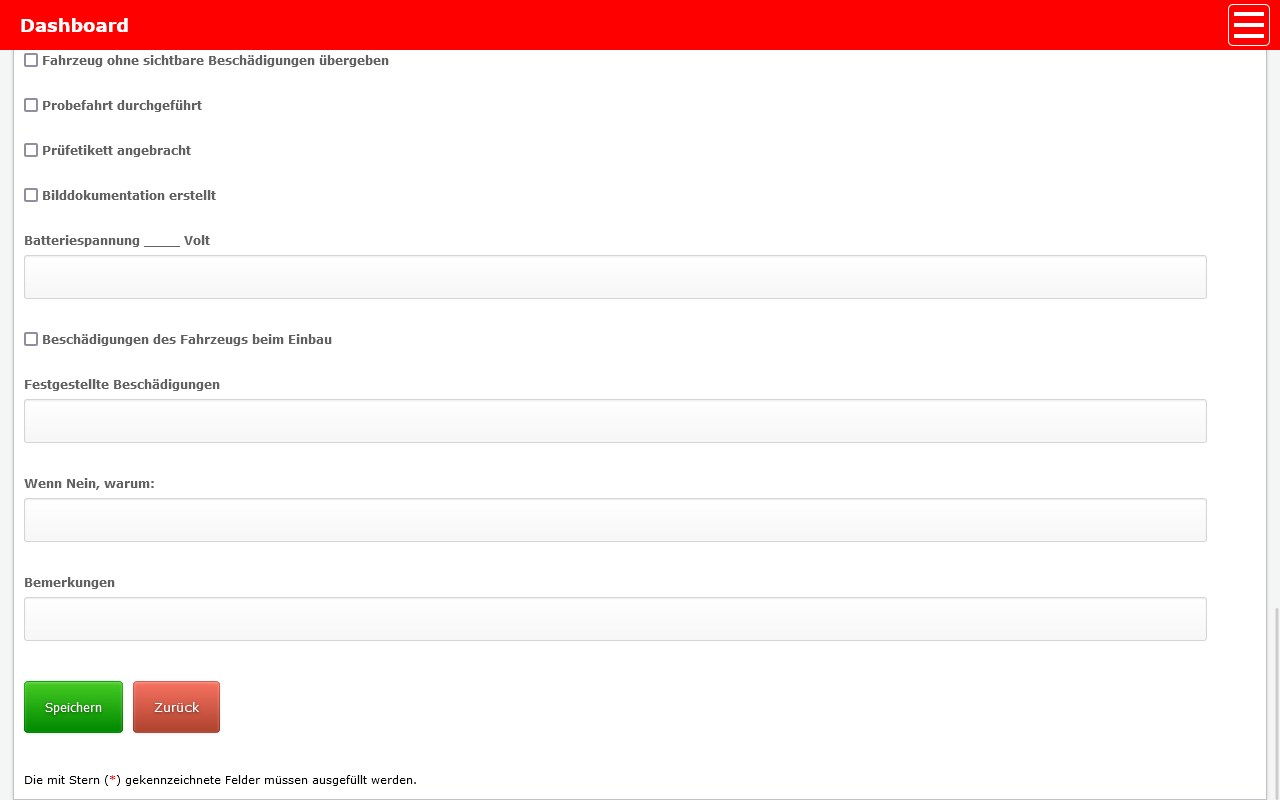The width and height of the screenshot is (1280, 800).
Task: Focus the Batteriespannung Volt input field
Action: 615,277
